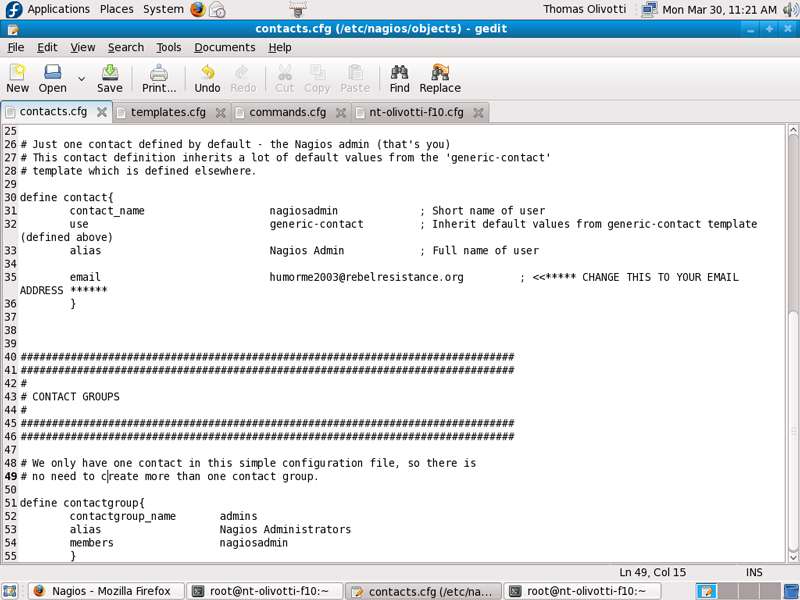Undo the last edit
Viewport: 800px width, 600px height.
207,79
